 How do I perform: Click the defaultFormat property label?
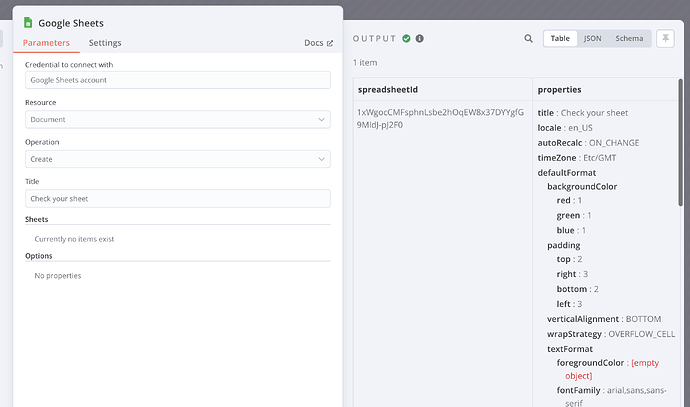tap(567, 172)
